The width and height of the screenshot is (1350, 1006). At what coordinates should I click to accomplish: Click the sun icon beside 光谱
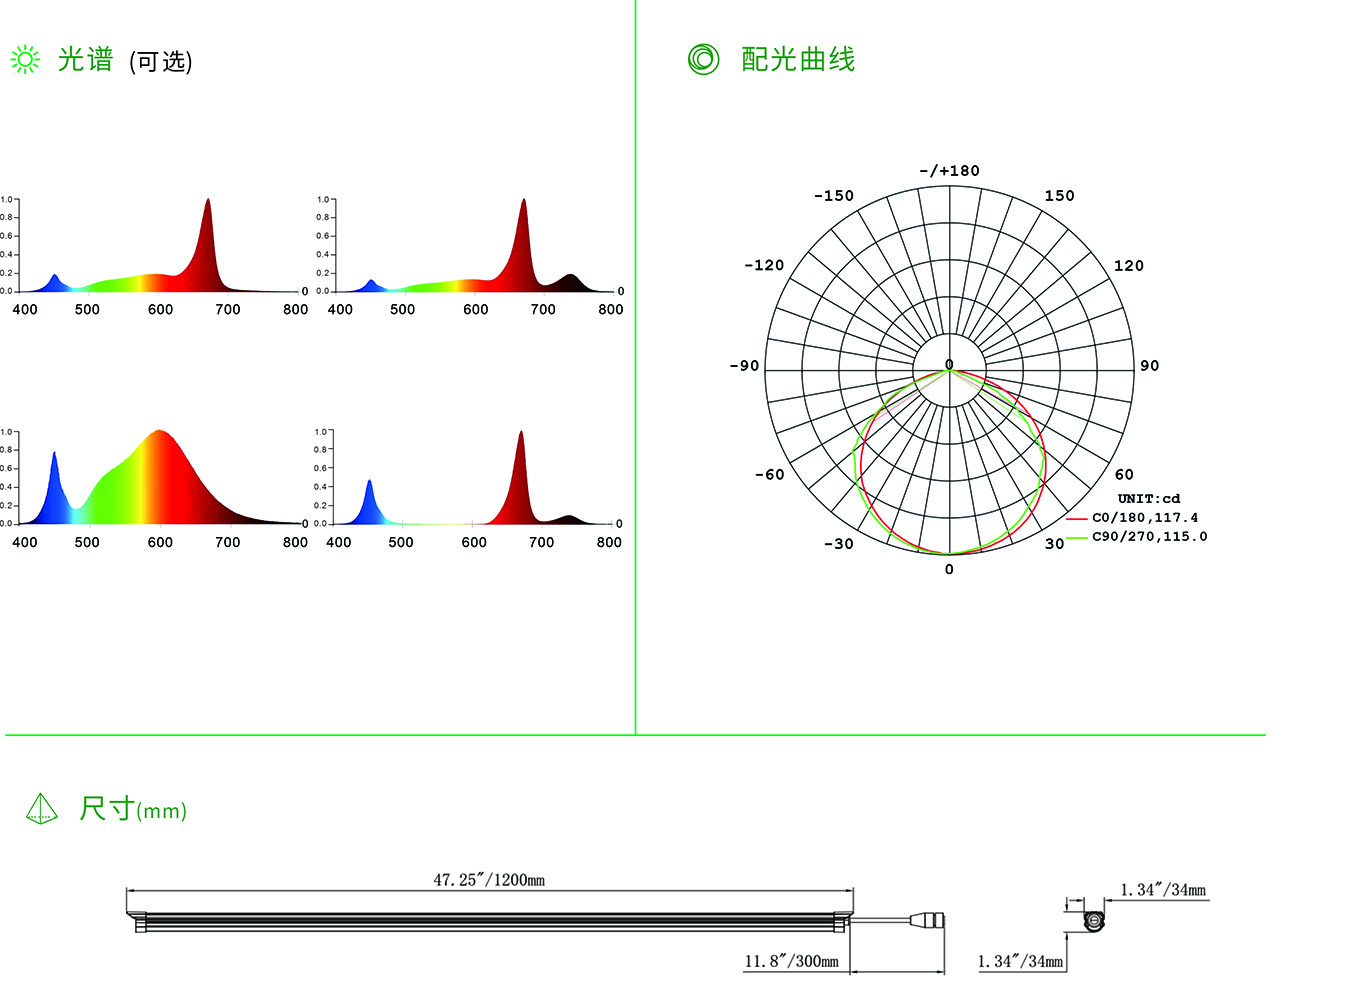point(25,60)
